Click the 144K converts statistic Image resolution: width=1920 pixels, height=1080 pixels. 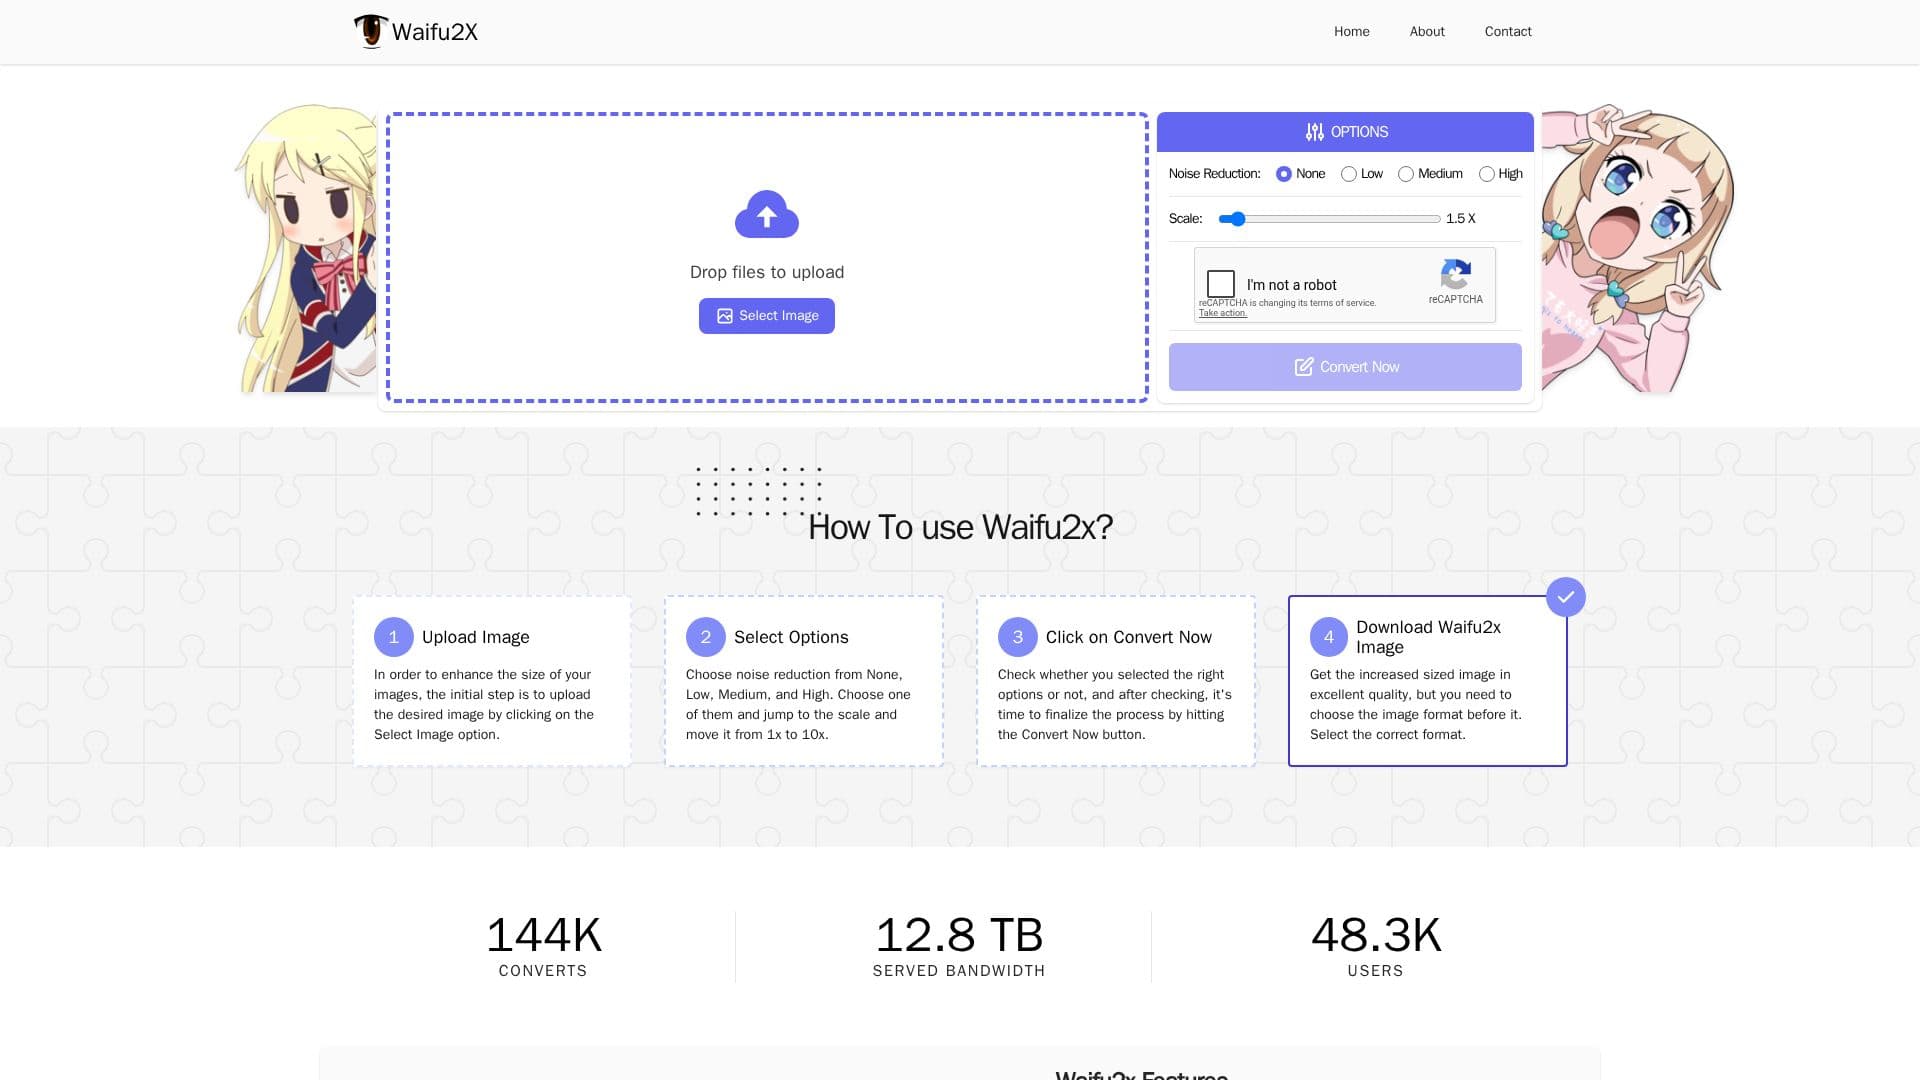[x=543, y=945]
